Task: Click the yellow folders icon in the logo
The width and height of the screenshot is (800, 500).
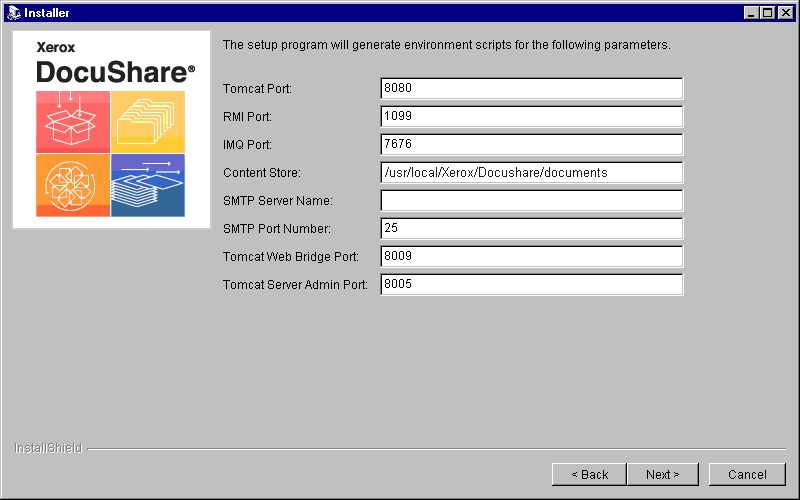Action: 148,122
